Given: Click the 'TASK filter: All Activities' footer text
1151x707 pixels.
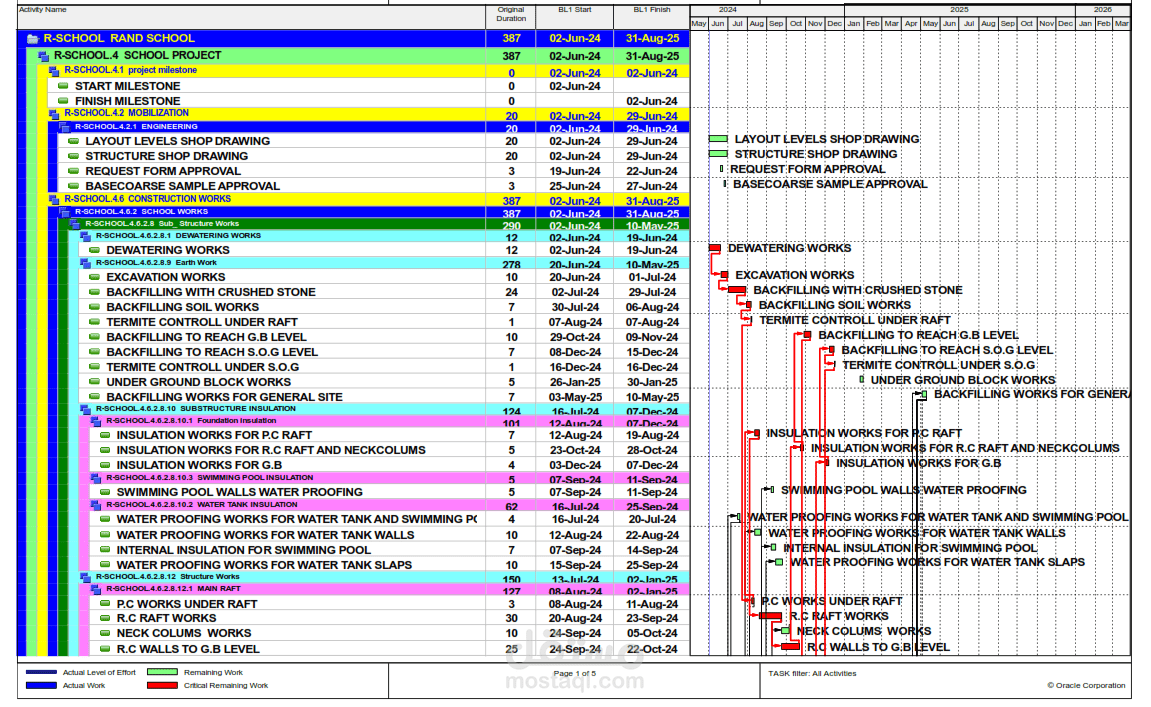Looking at the screenshot, I should 813,673.
